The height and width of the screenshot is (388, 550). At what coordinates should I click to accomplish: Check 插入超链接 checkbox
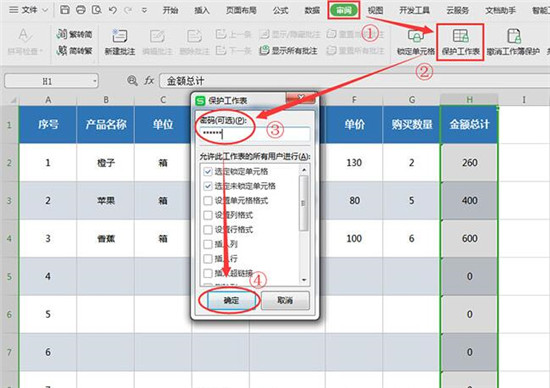tap(208, 273)
